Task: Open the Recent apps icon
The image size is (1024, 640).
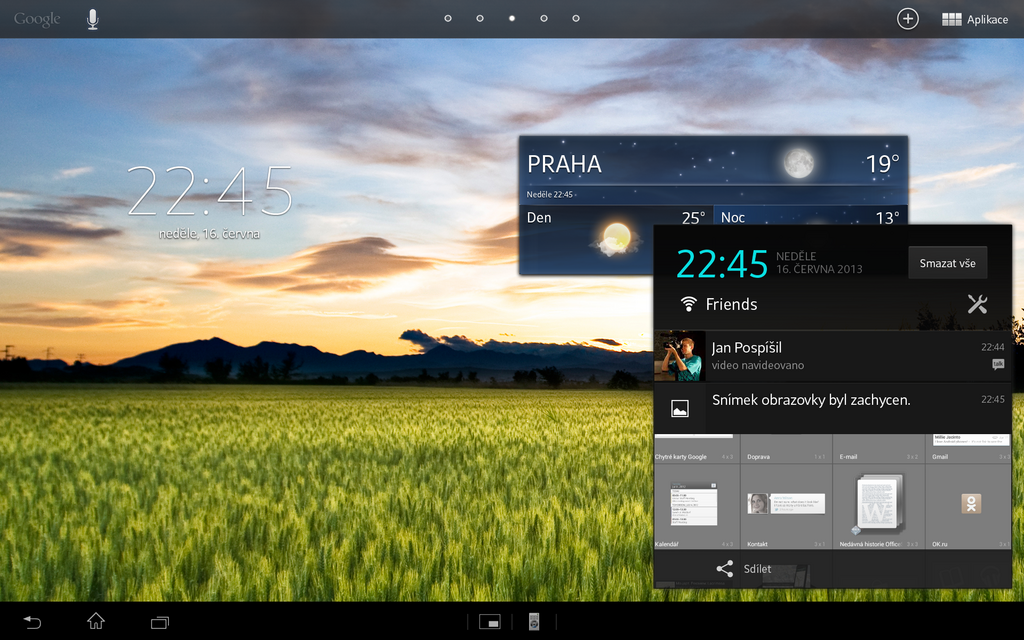Action: coord(158,621)
